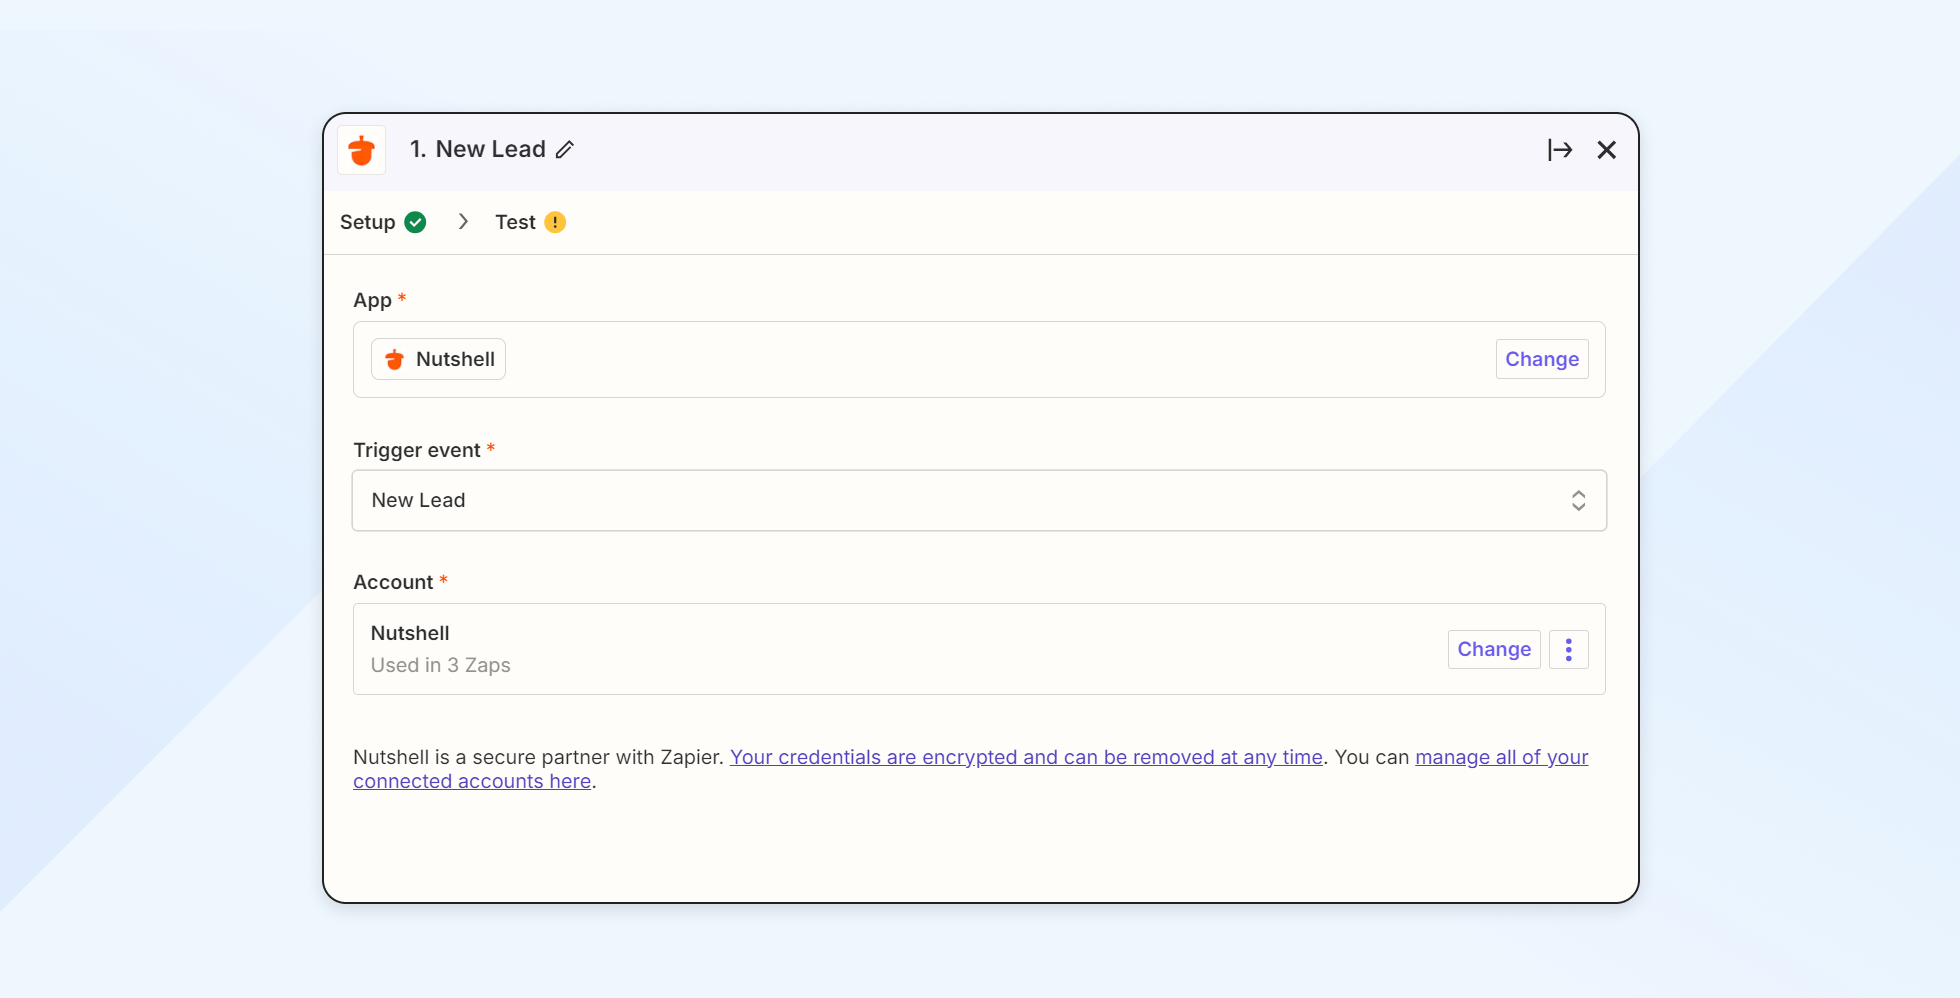Change the Nutshell Account
1960x998 pixels.
(1493, 649)
